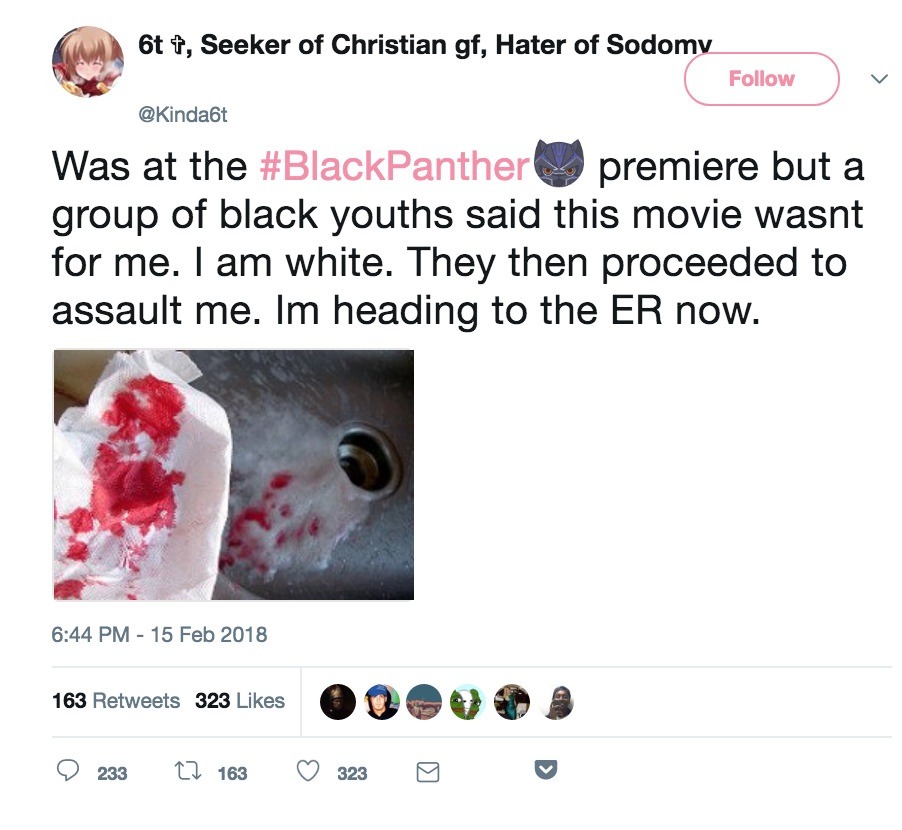Click the 6:44 PM - 15 Feb 2018 timestamp
This screenshot has width=902, height=830.
click(160, 634)
